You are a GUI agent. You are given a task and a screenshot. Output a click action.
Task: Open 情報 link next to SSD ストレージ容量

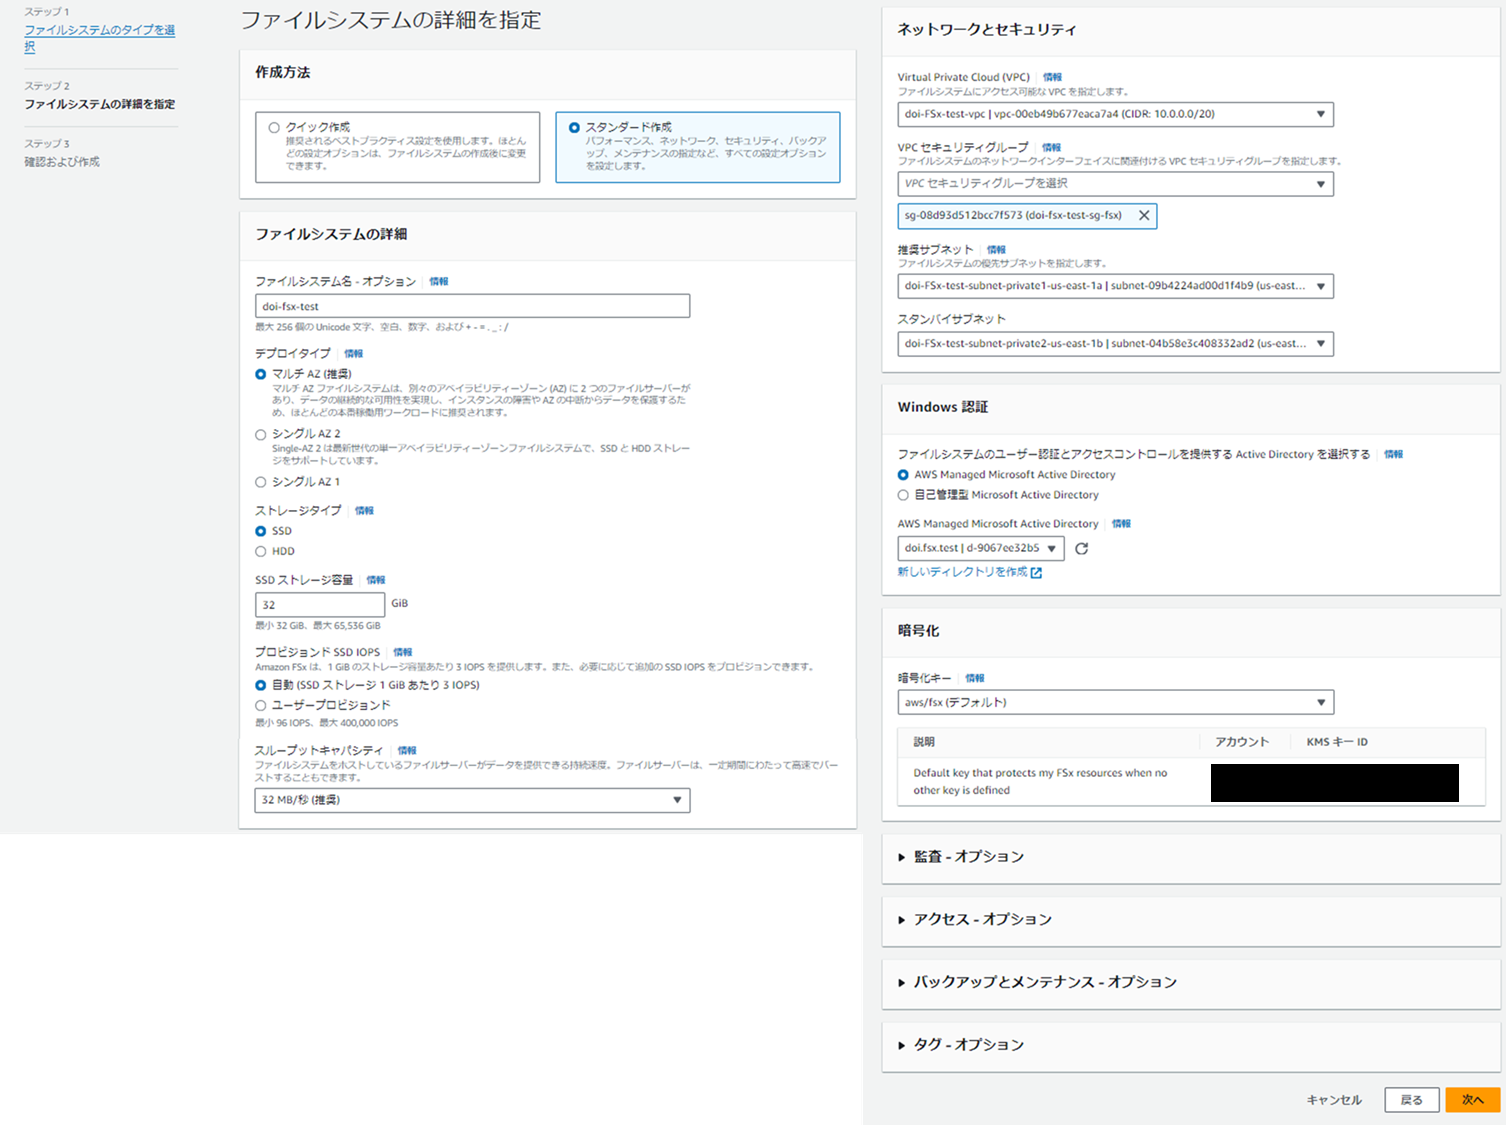pyautogui.click(x=376, y=580)
